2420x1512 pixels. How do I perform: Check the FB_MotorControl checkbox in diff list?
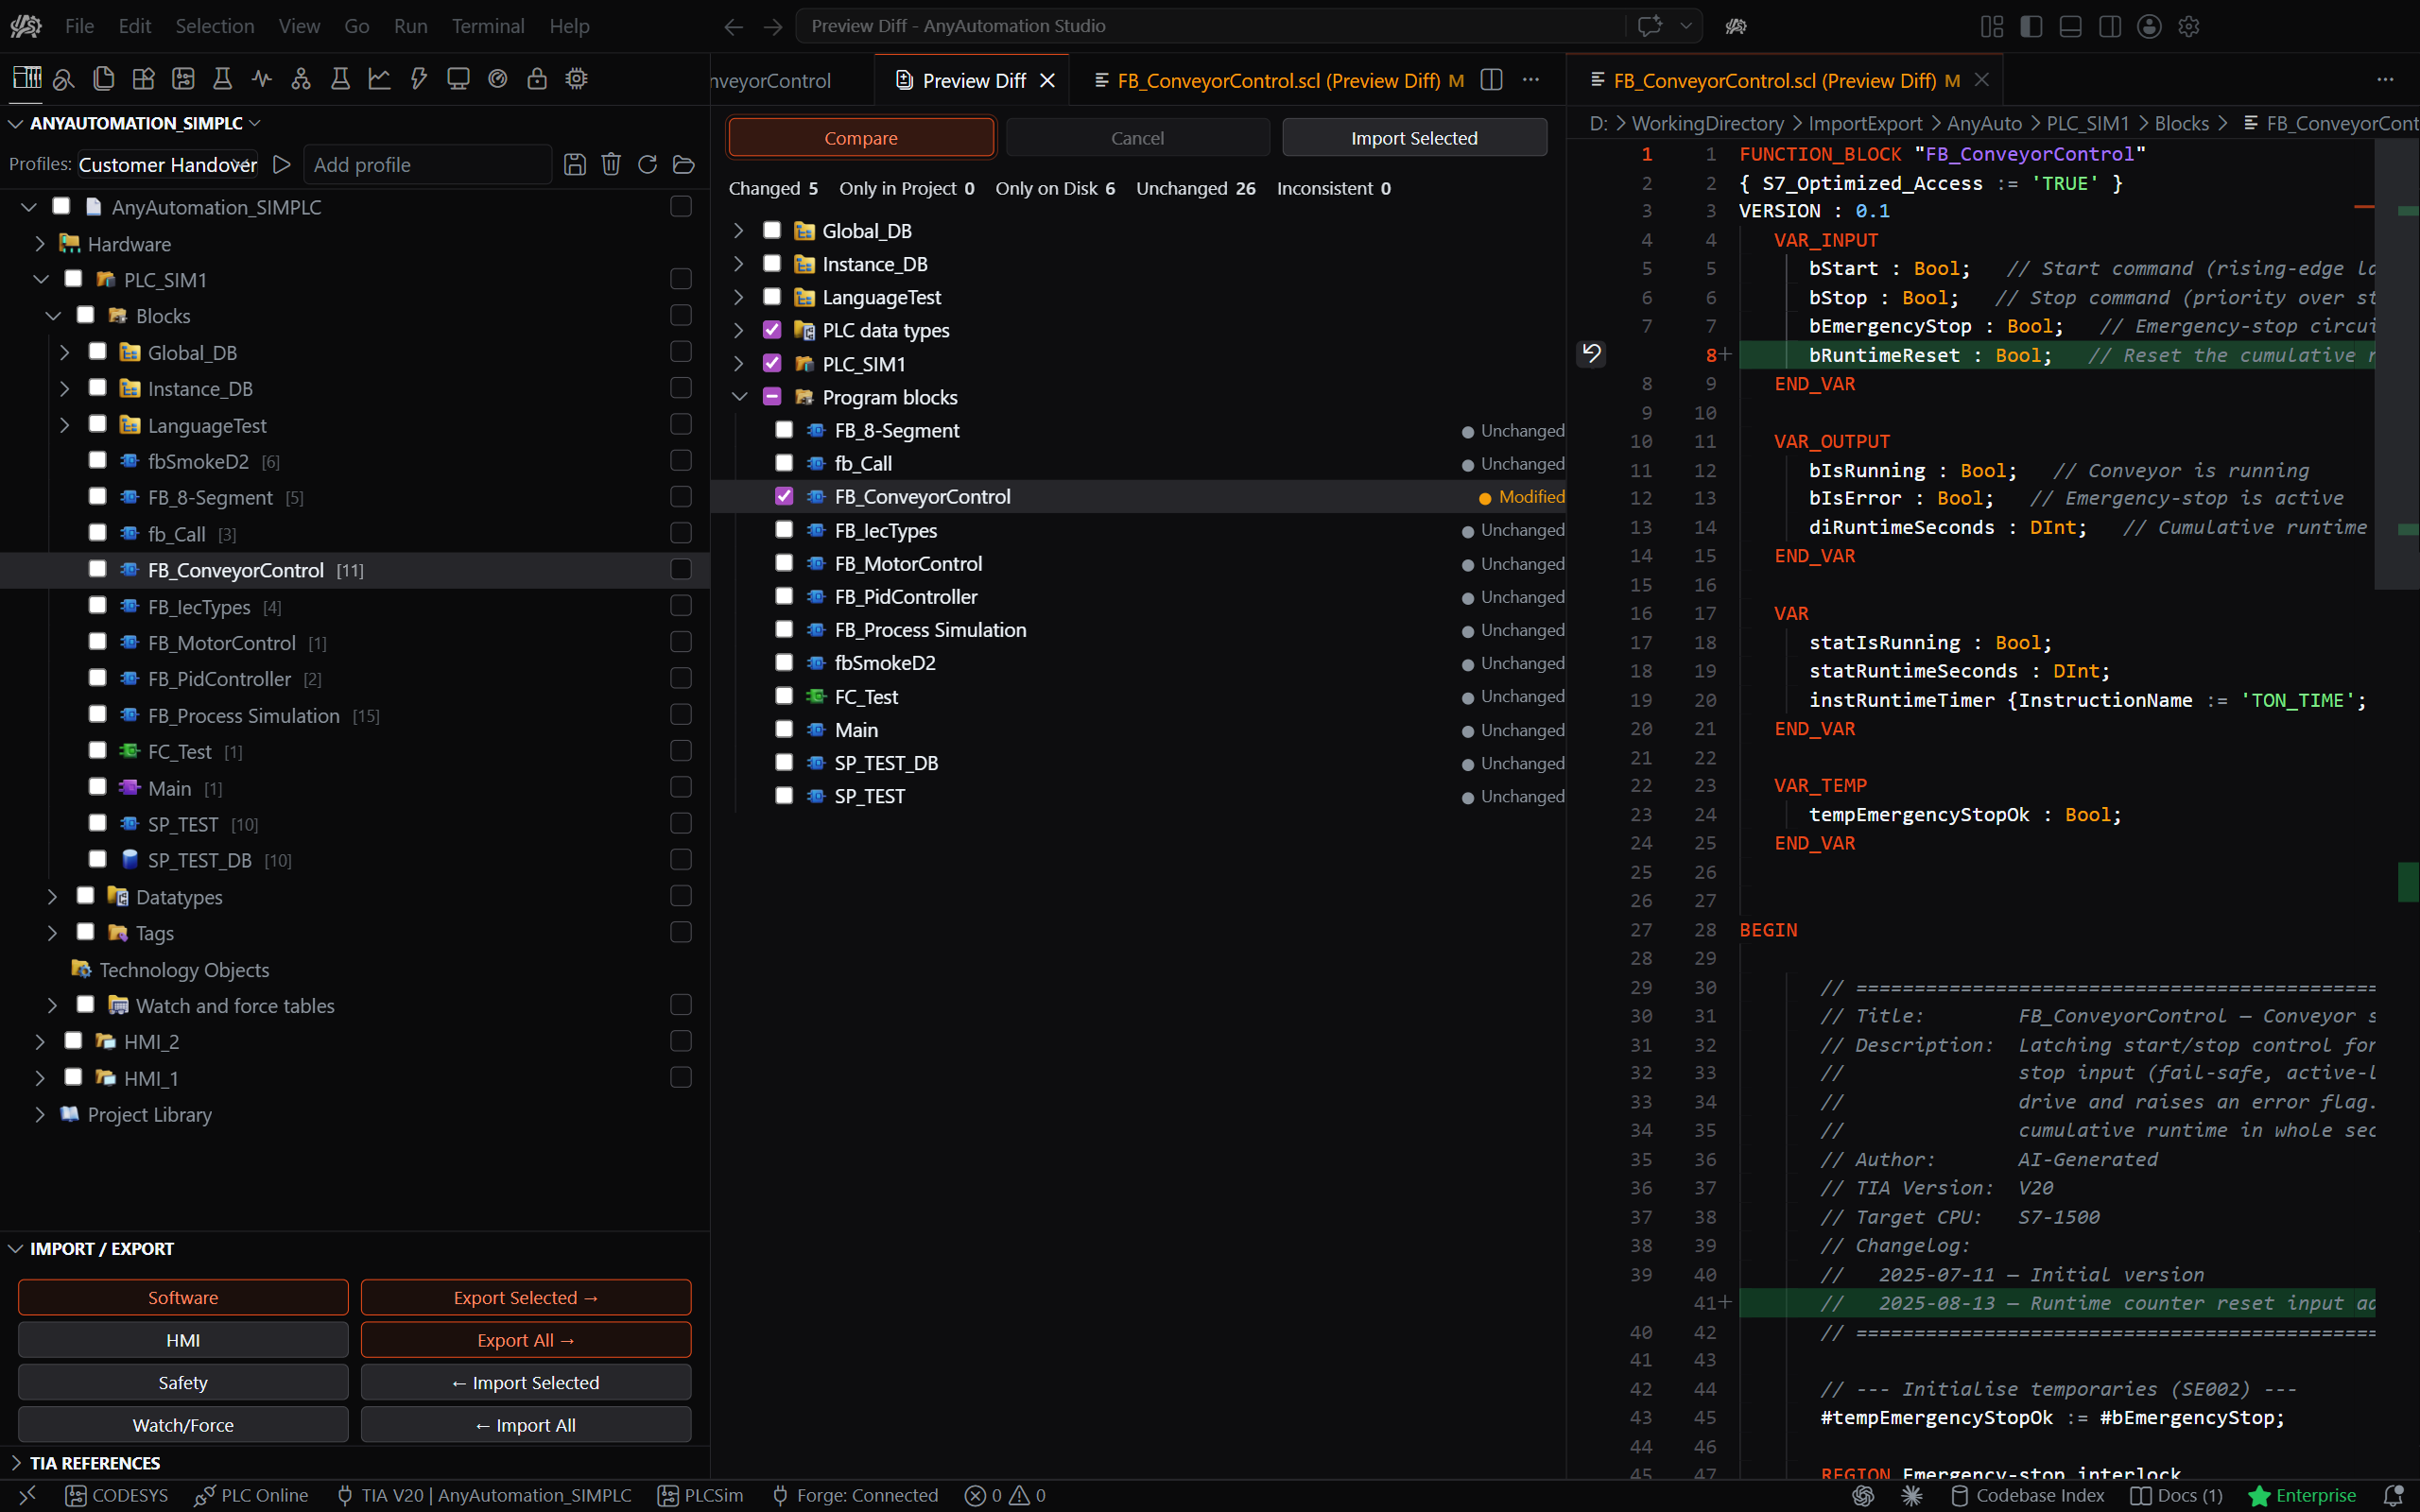(784, 563)
